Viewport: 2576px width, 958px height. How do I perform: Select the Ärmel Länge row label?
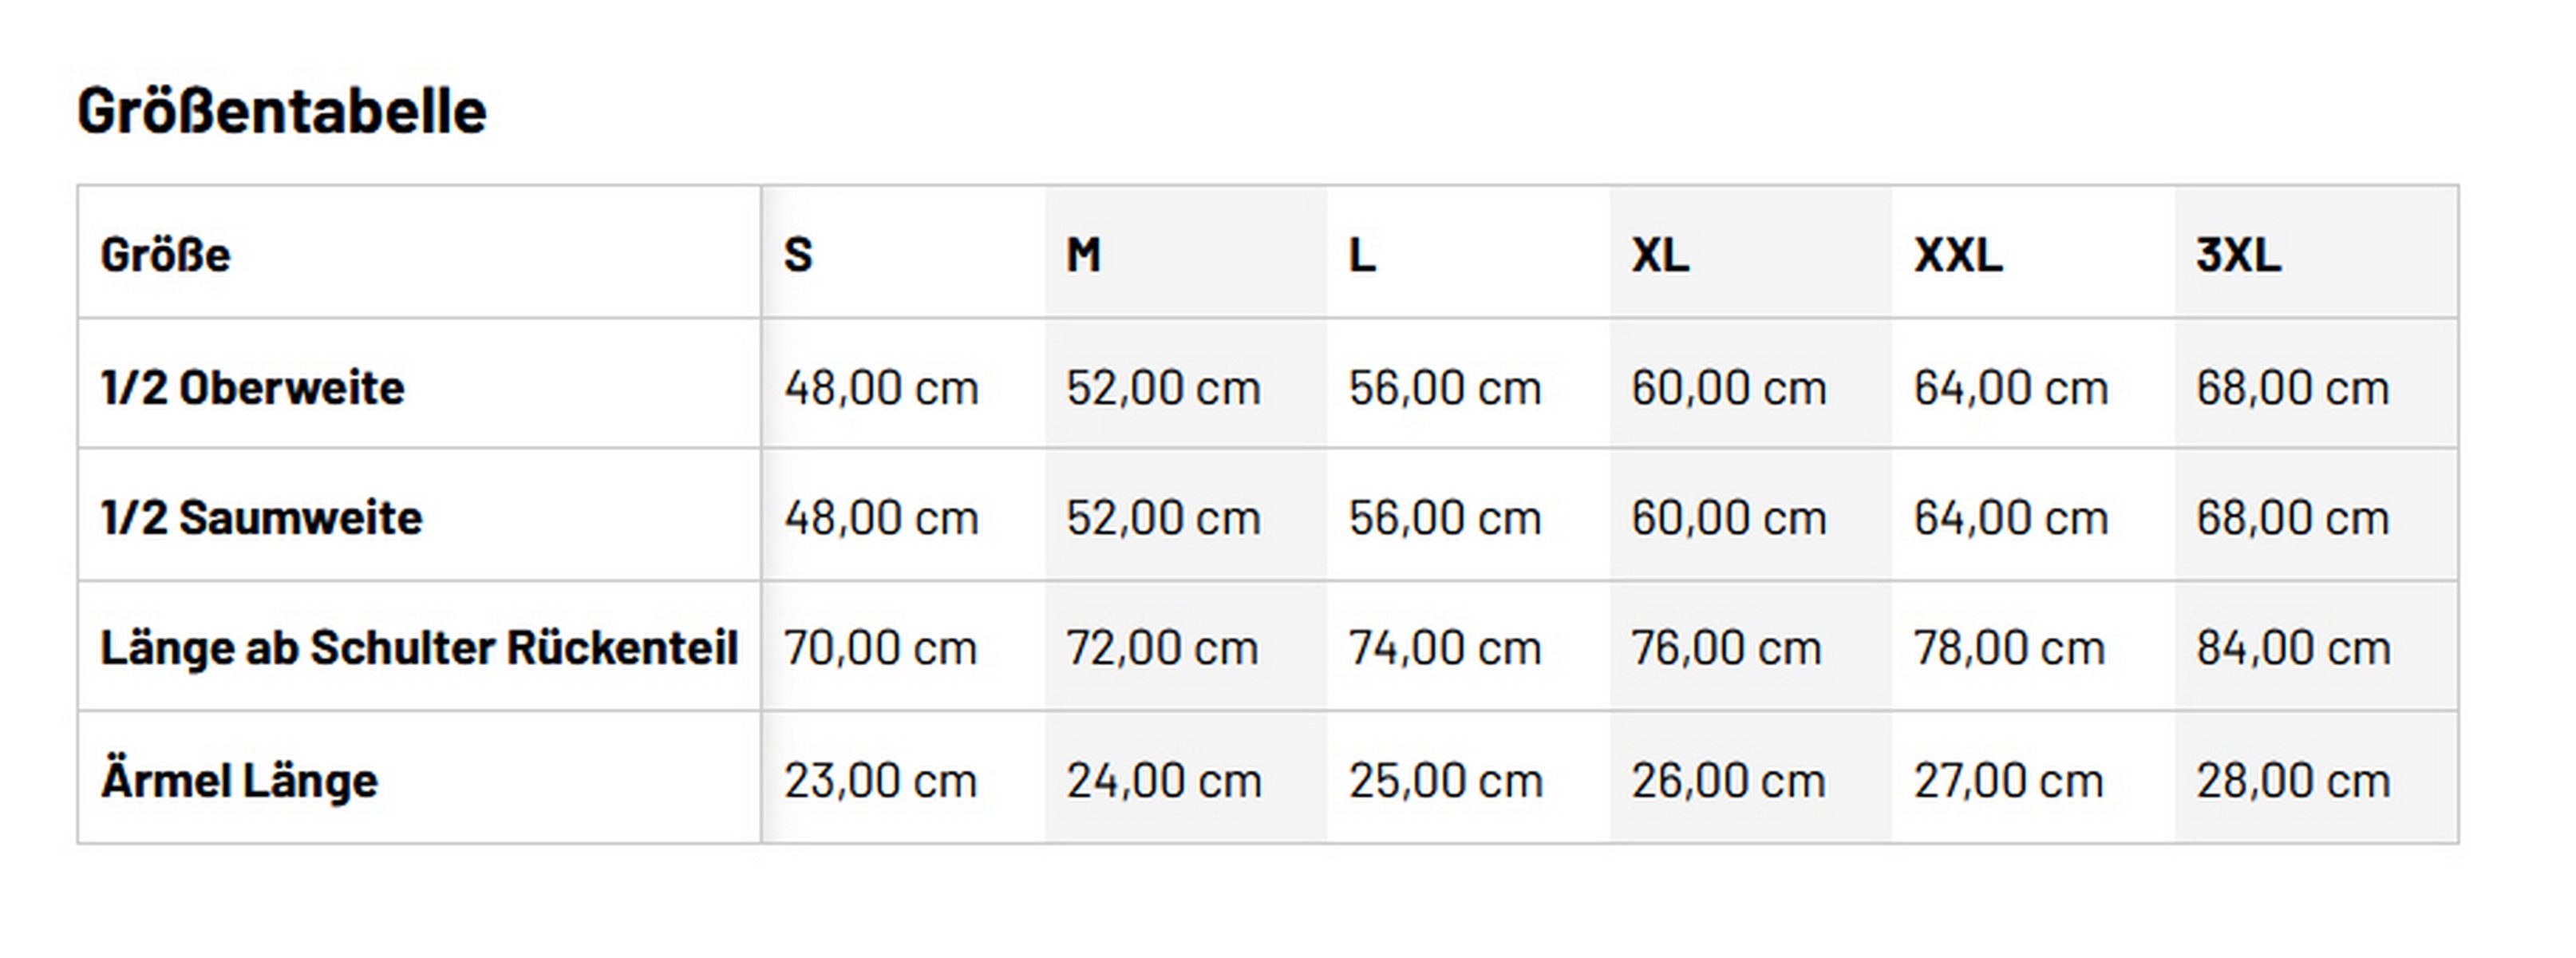pyautogui.click(x=240, y=781)
